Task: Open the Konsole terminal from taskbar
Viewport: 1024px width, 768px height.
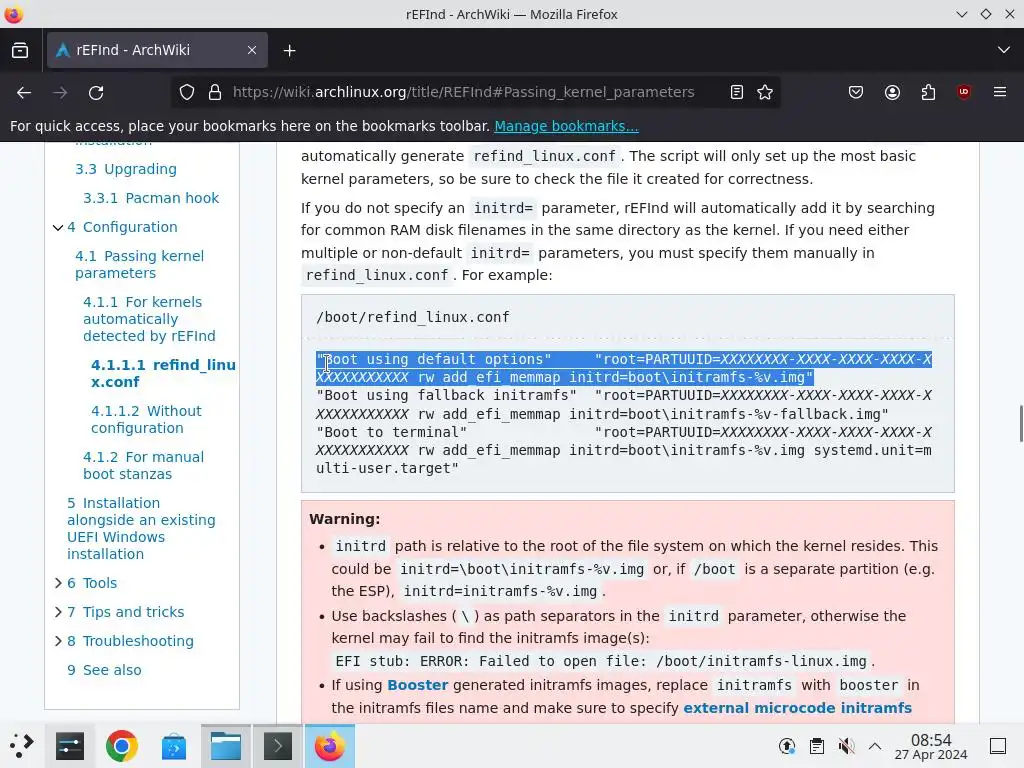Action: (x=278, y=746)
